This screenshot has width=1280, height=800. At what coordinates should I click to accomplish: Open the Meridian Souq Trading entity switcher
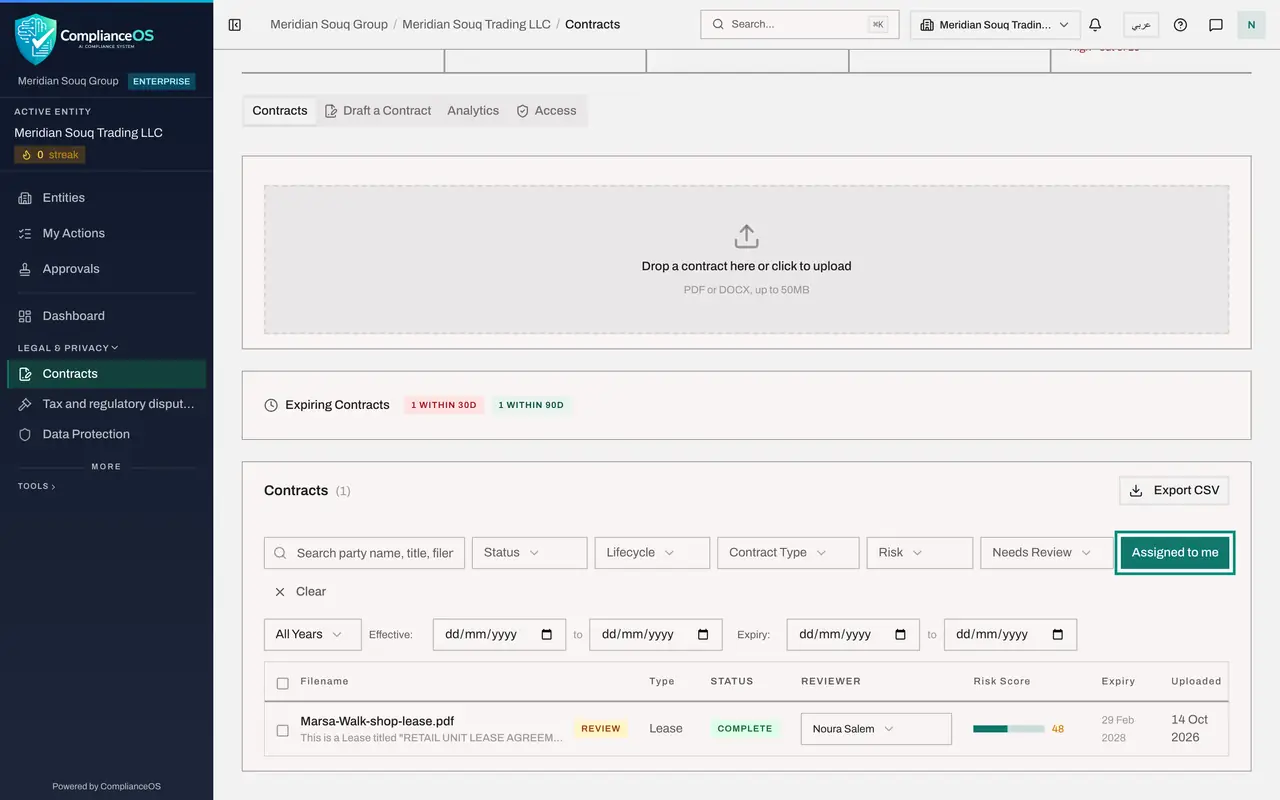click(x=995, y=25)
